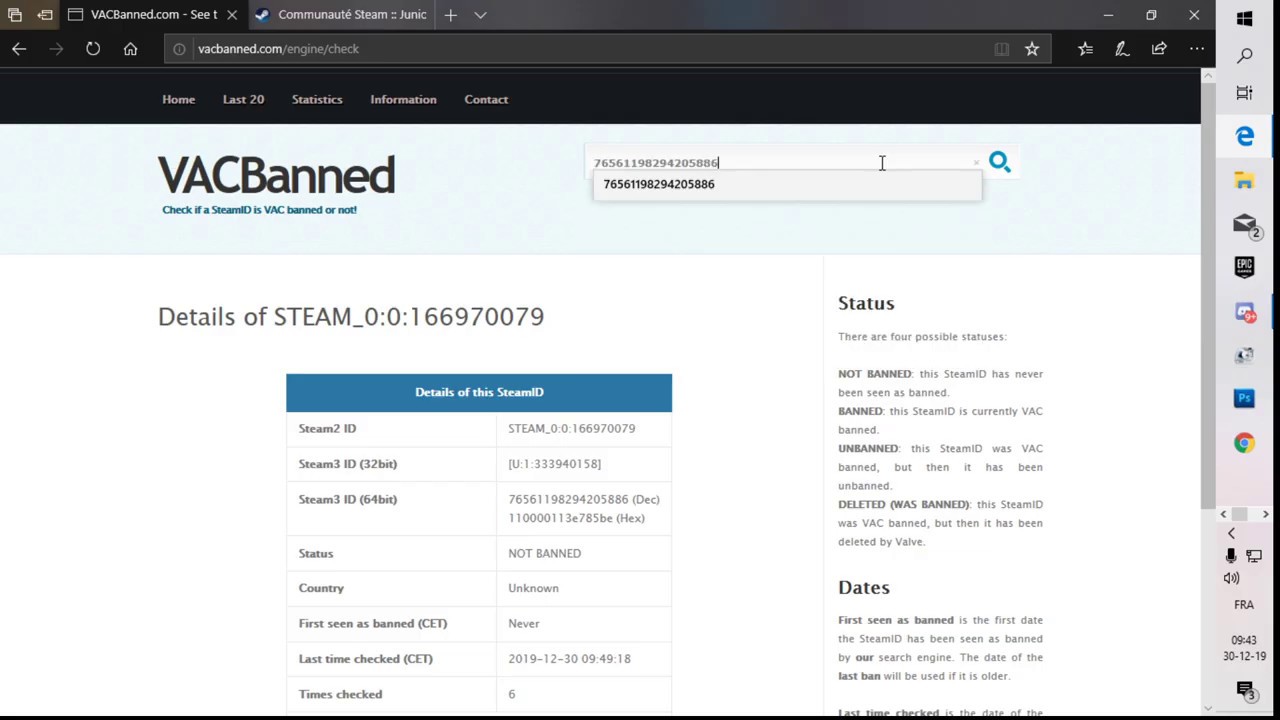
Task: Open Google Chrome from taskbar
Action: (x=1244, y=443)
